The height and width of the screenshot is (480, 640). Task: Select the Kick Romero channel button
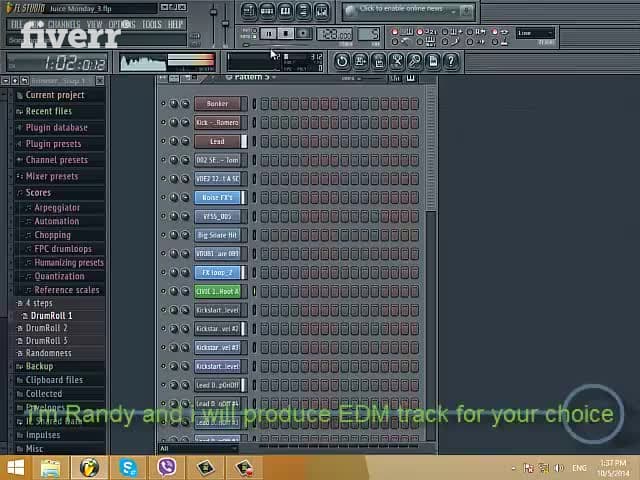[217, 122]
